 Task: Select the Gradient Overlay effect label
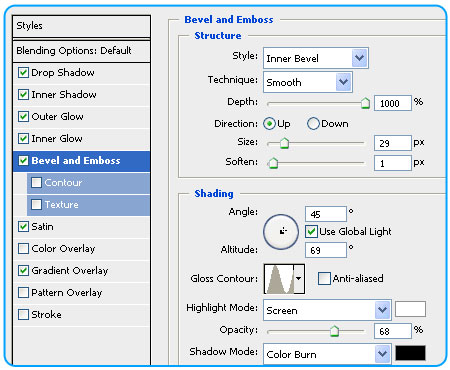(70, 270)
